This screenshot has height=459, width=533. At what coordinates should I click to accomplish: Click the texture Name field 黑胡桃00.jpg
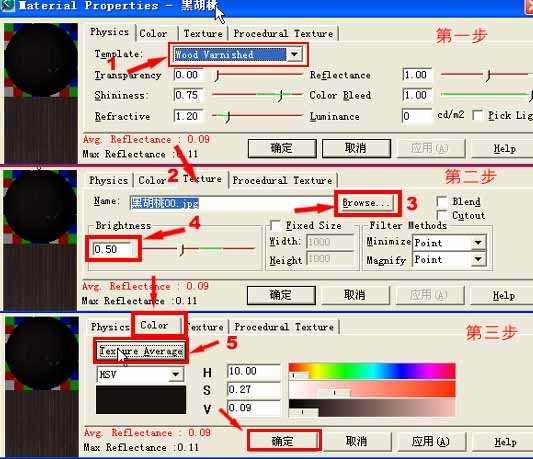232,203
